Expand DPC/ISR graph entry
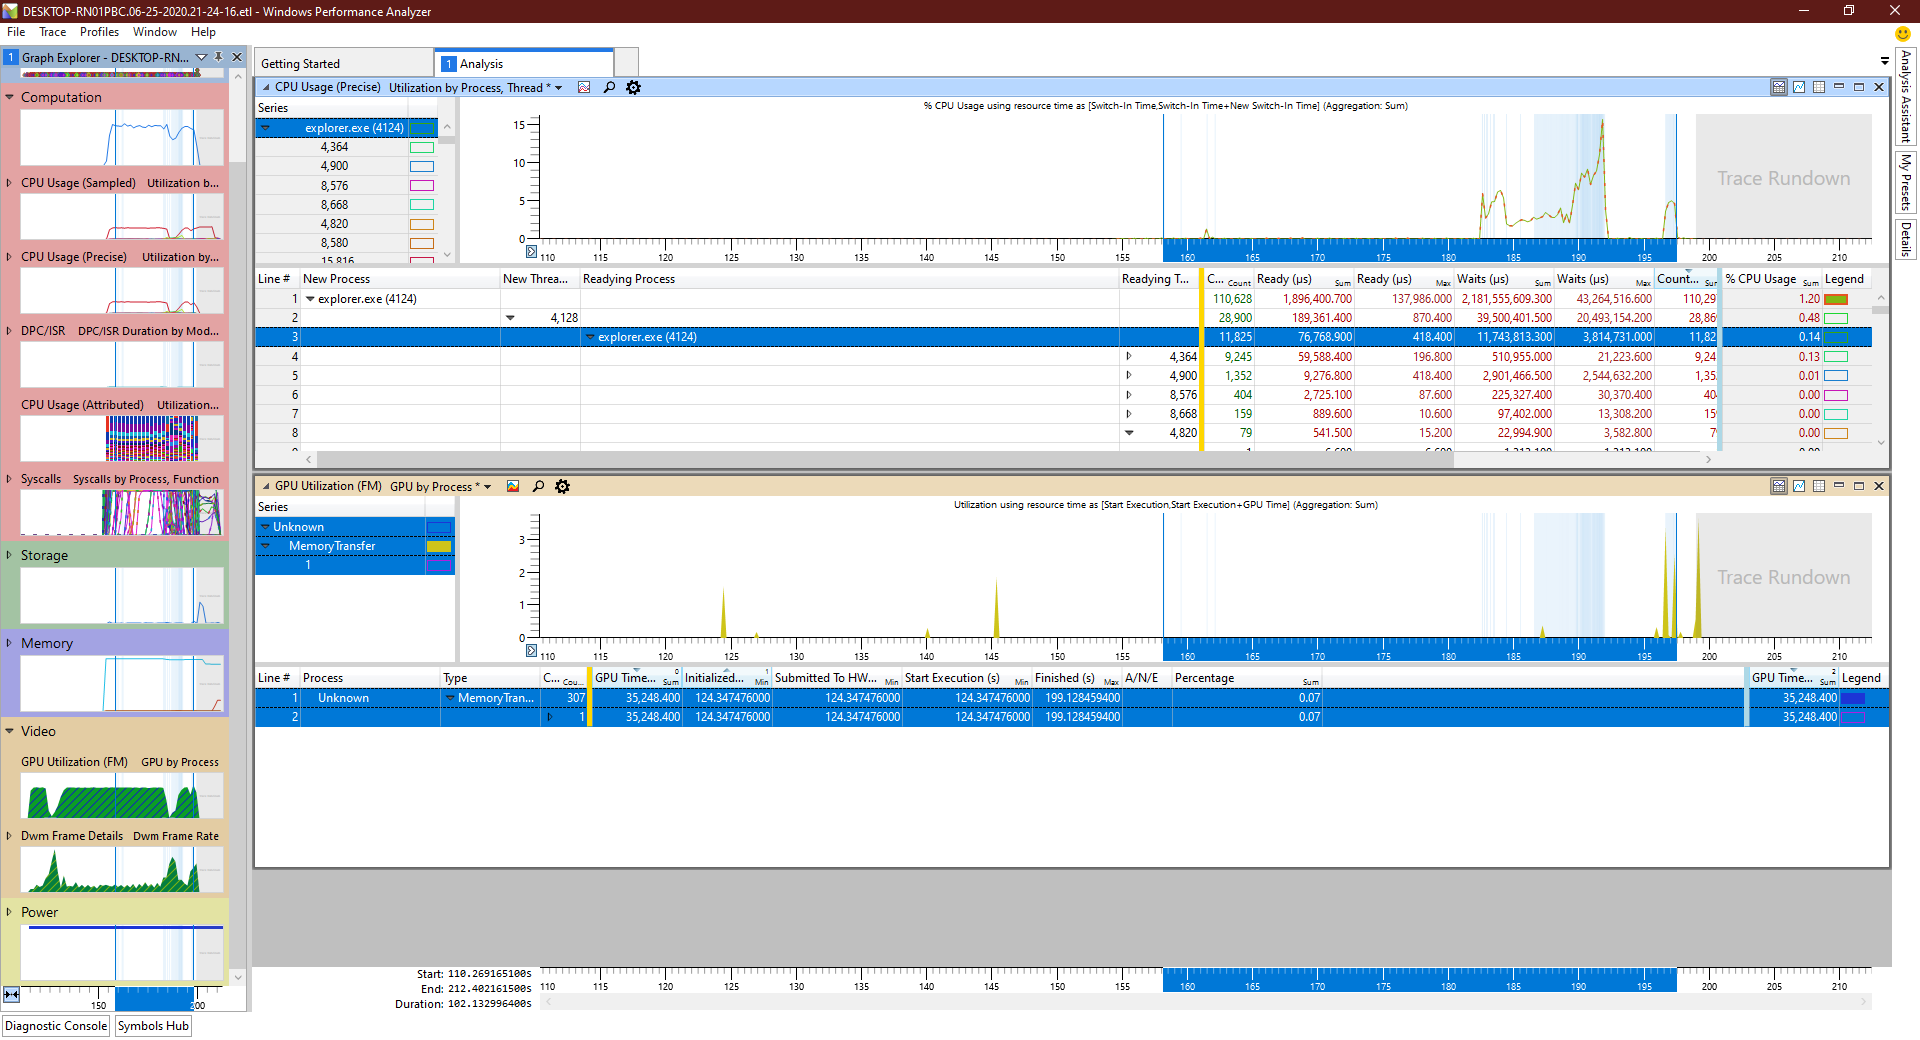 [x=10, y=331]
